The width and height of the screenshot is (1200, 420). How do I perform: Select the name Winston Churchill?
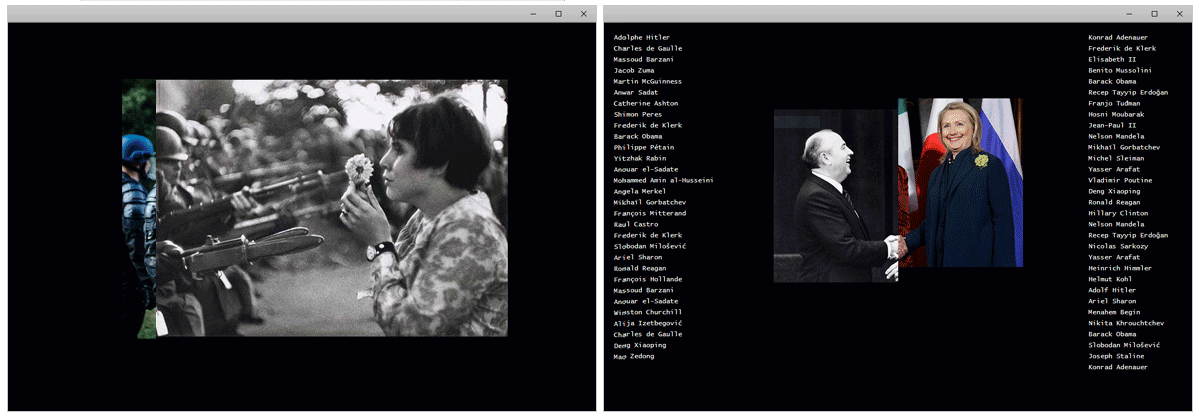pyautogui.click(x=648, y=312)
